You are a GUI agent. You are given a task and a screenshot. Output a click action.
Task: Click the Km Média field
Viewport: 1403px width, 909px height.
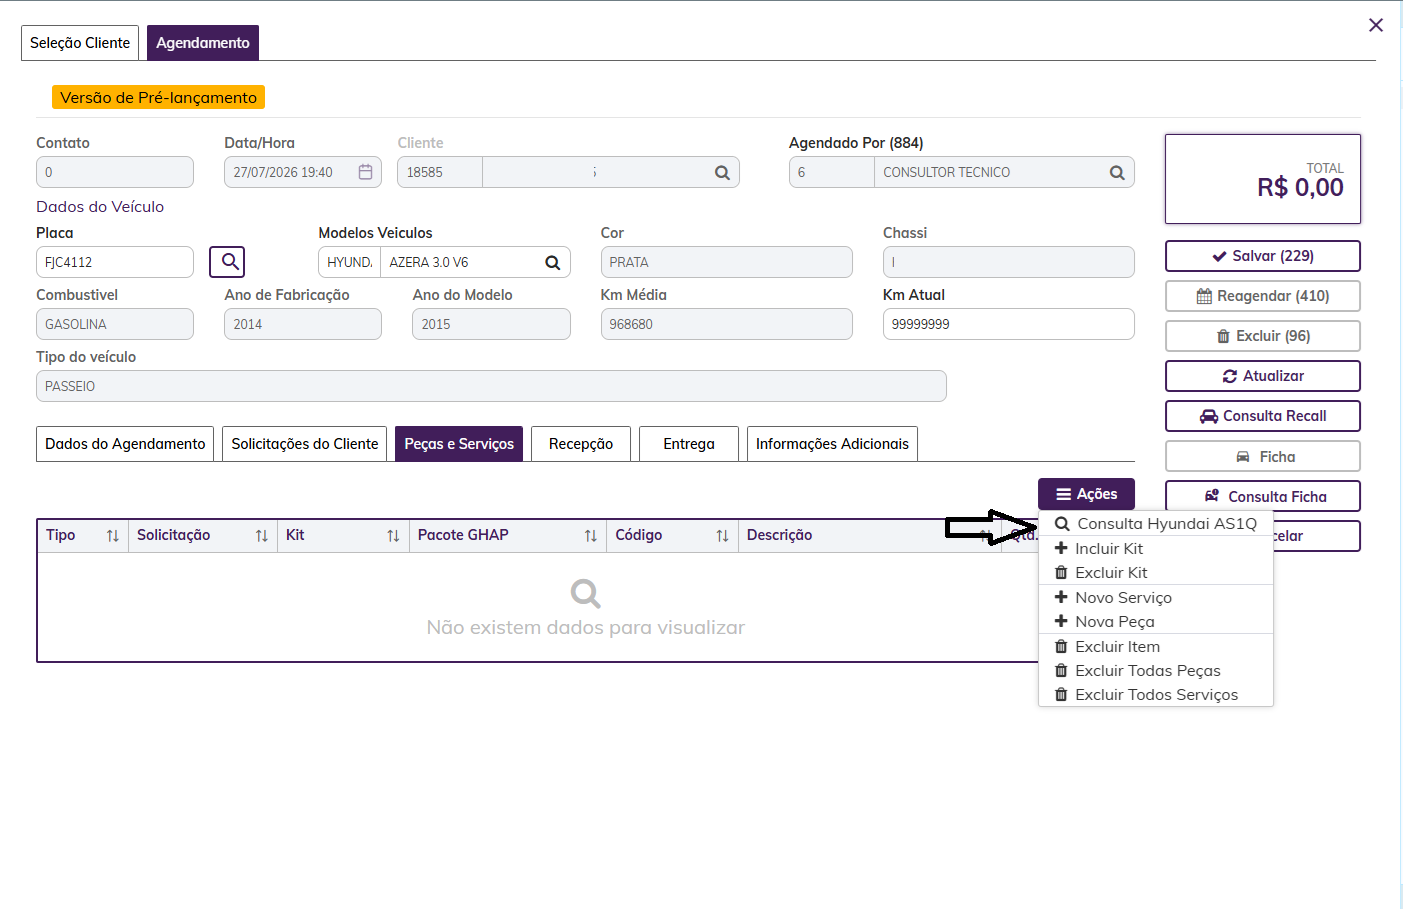[x=726, y=324]
